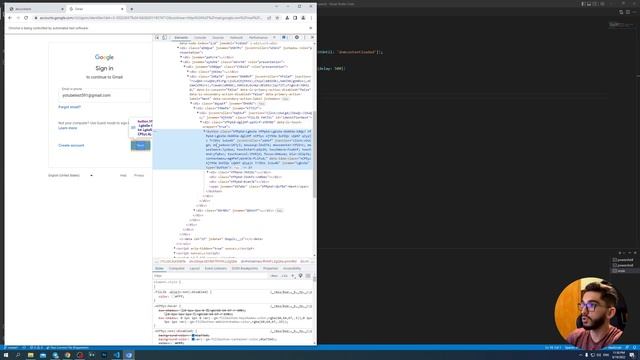Click the blue Next button
The height and width of the screenshot is (360, 640).
click(x=141, y=145)
